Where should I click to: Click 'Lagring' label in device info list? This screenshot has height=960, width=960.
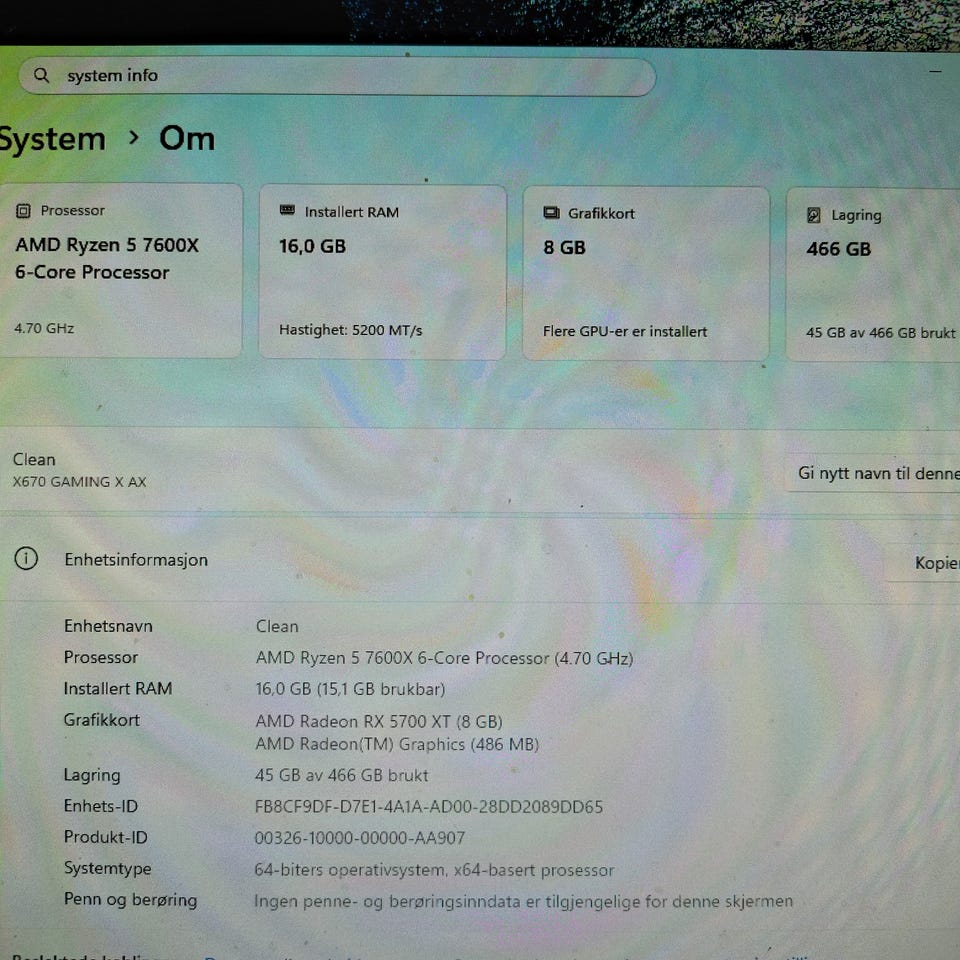coord(92,775)
